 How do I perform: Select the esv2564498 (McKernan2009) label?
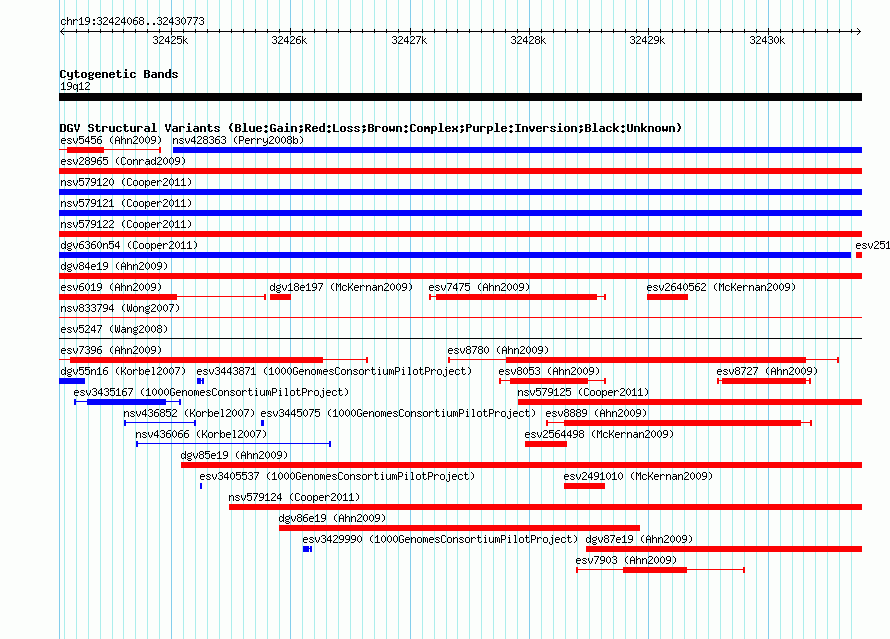click(599, 434)
